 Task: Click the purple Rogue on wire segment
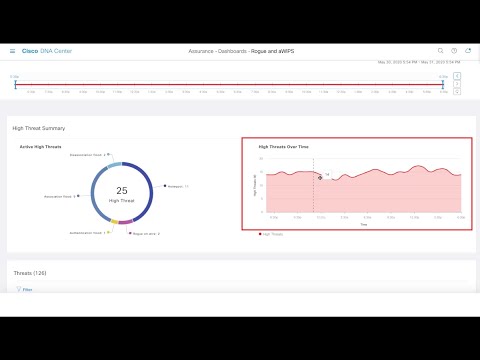click(x=126, y=222)
